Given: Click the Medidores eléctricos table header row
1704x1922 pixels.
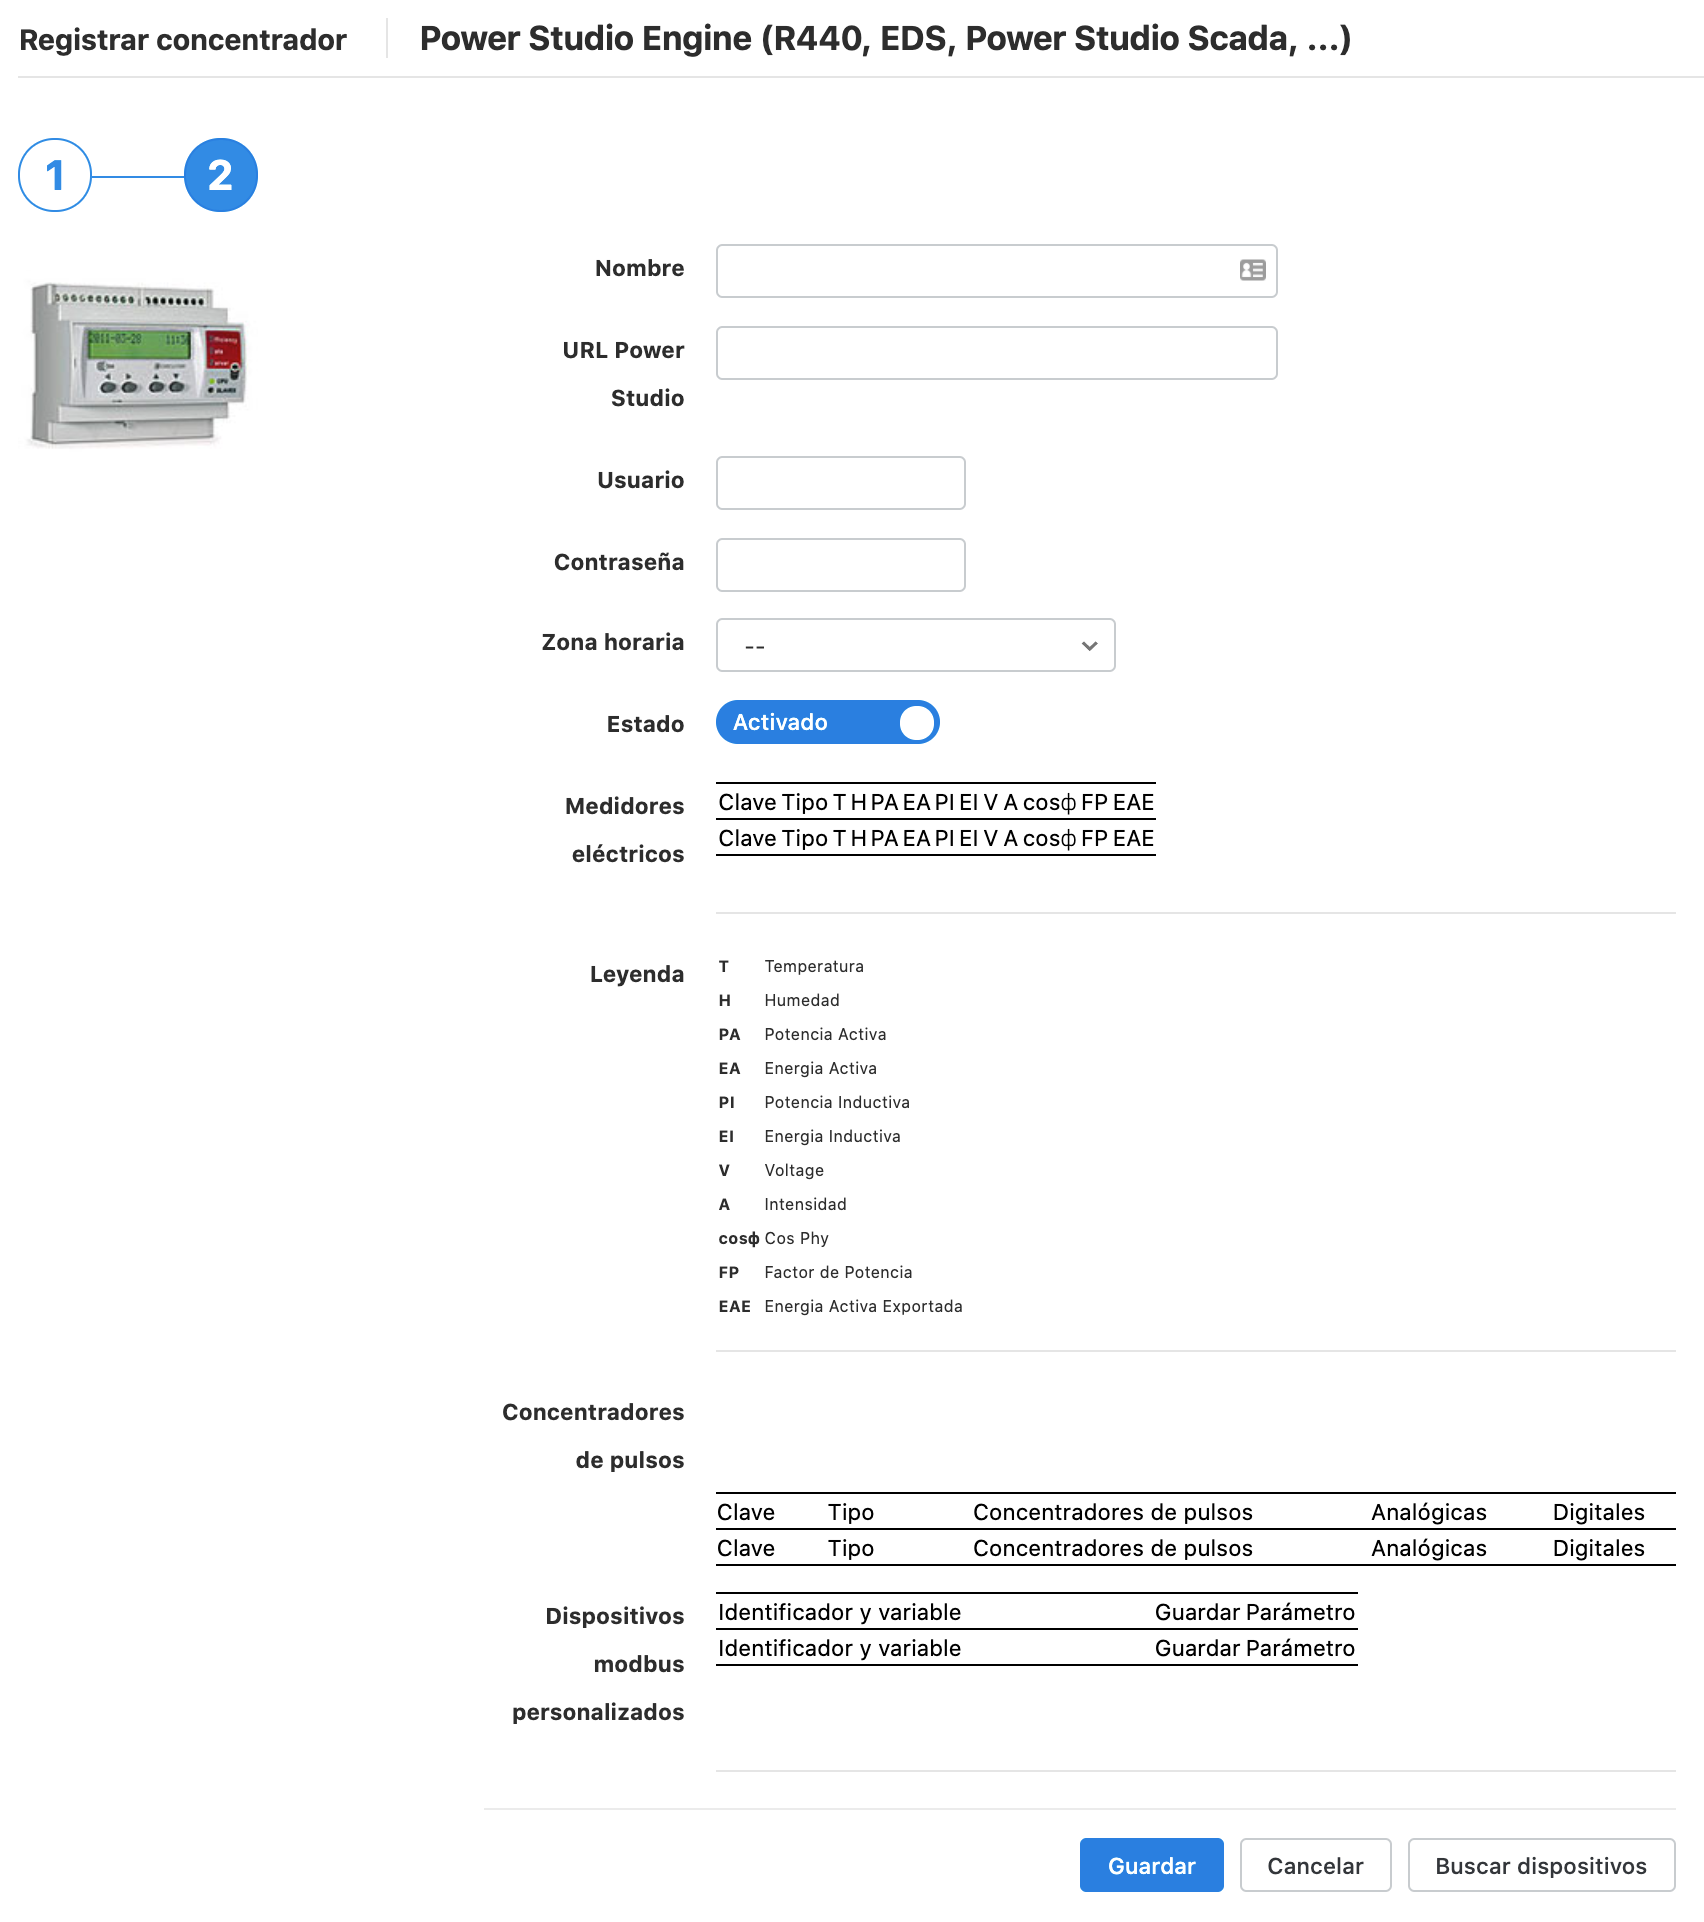Looking at the screenshot, I should click(935, 802).
